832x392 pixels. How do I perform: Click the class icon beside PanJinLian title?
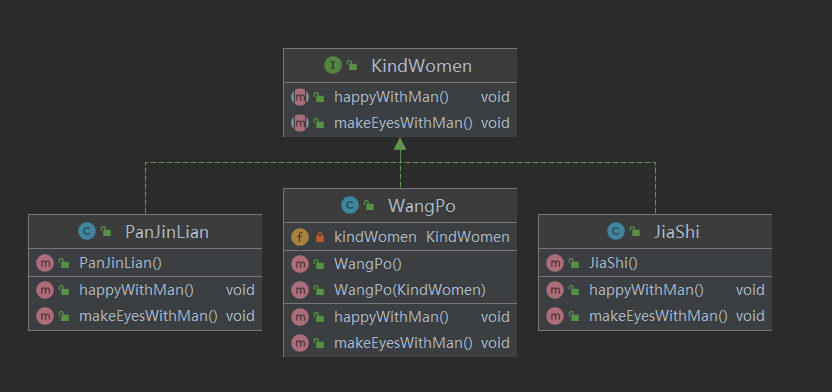click(86, 231)
